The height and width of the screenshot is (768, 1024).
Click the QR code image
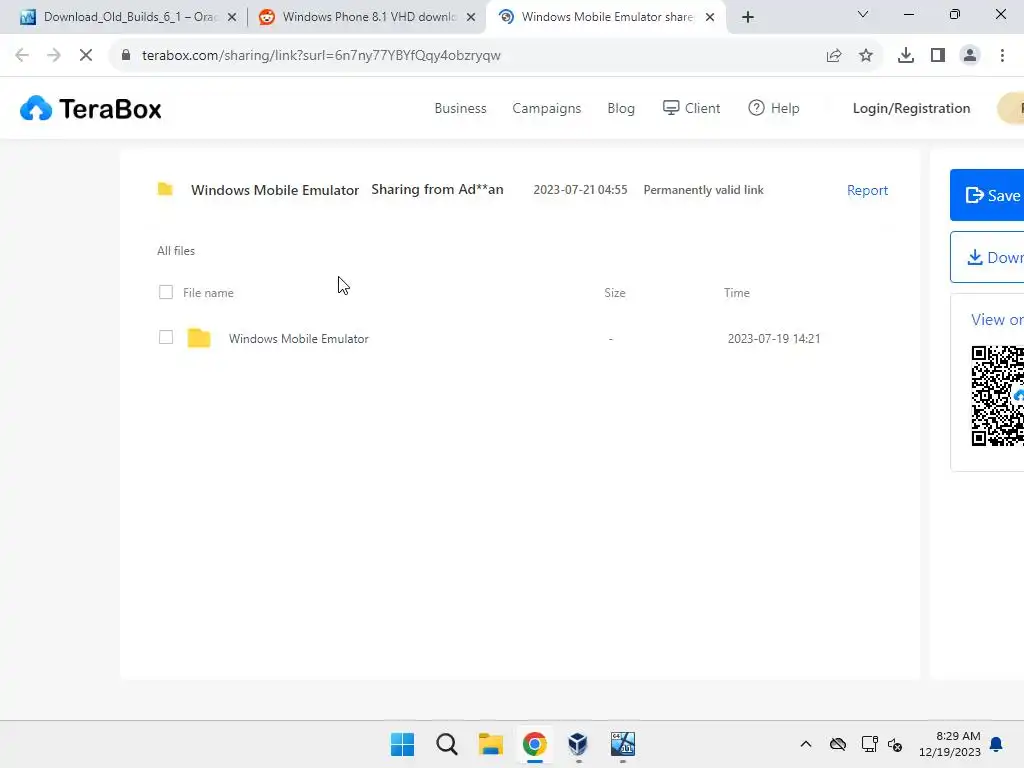coord(997,396)
